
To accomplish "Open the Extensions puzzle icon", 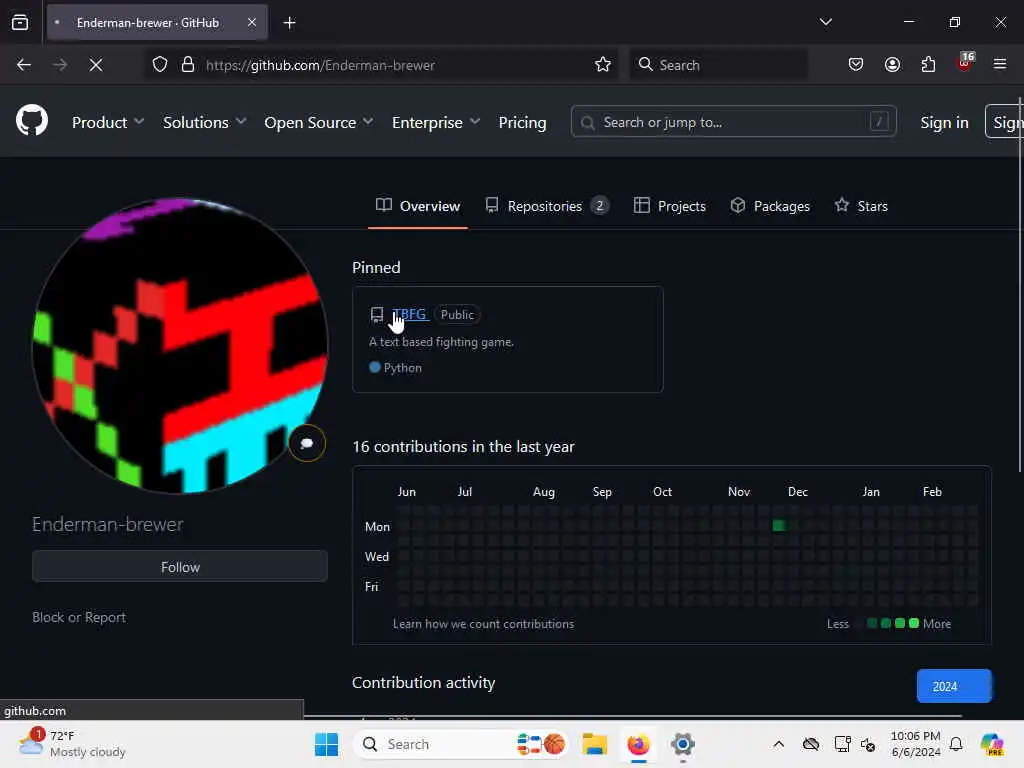I will (928, 65).
